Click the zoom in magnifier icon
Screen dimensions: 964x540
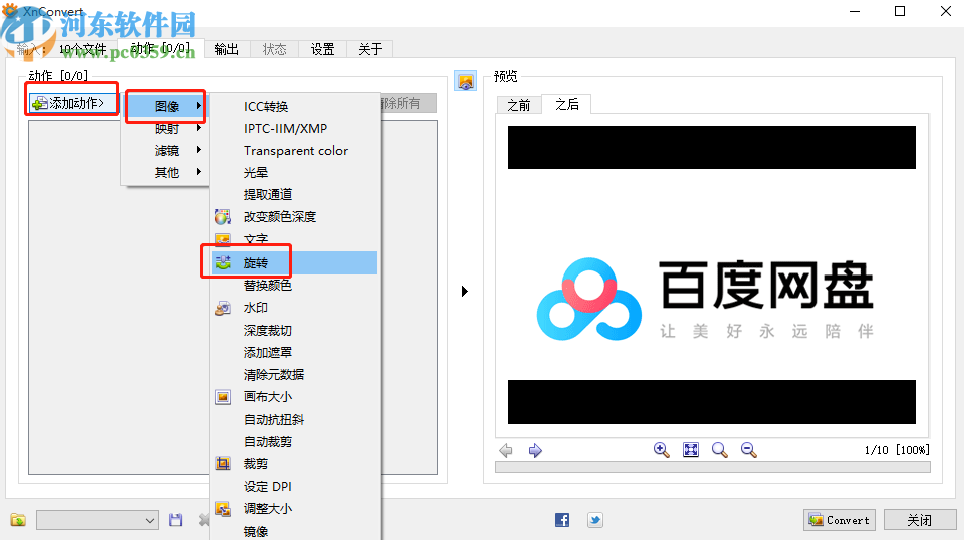(x=661, y=450)
